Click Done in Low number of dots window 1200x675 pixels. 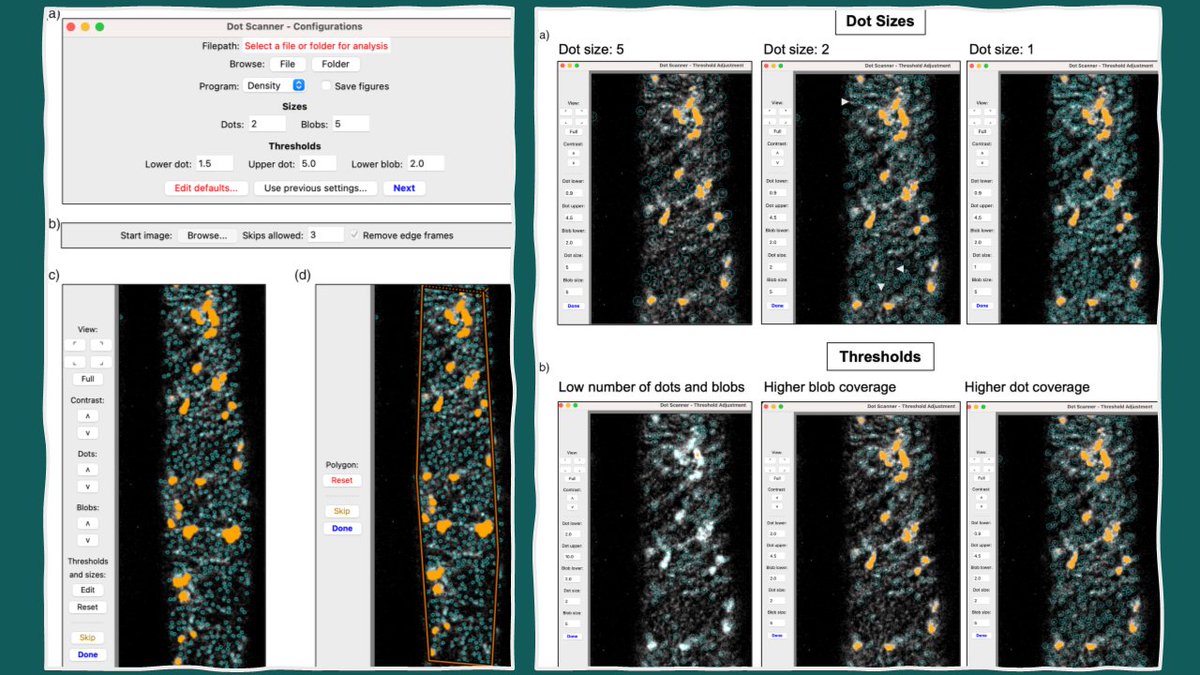pos(573,636)
